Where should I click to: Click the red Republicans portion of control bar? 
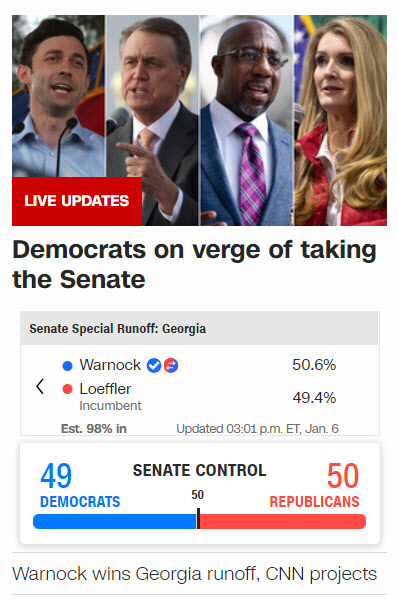(x=283, y=522)
